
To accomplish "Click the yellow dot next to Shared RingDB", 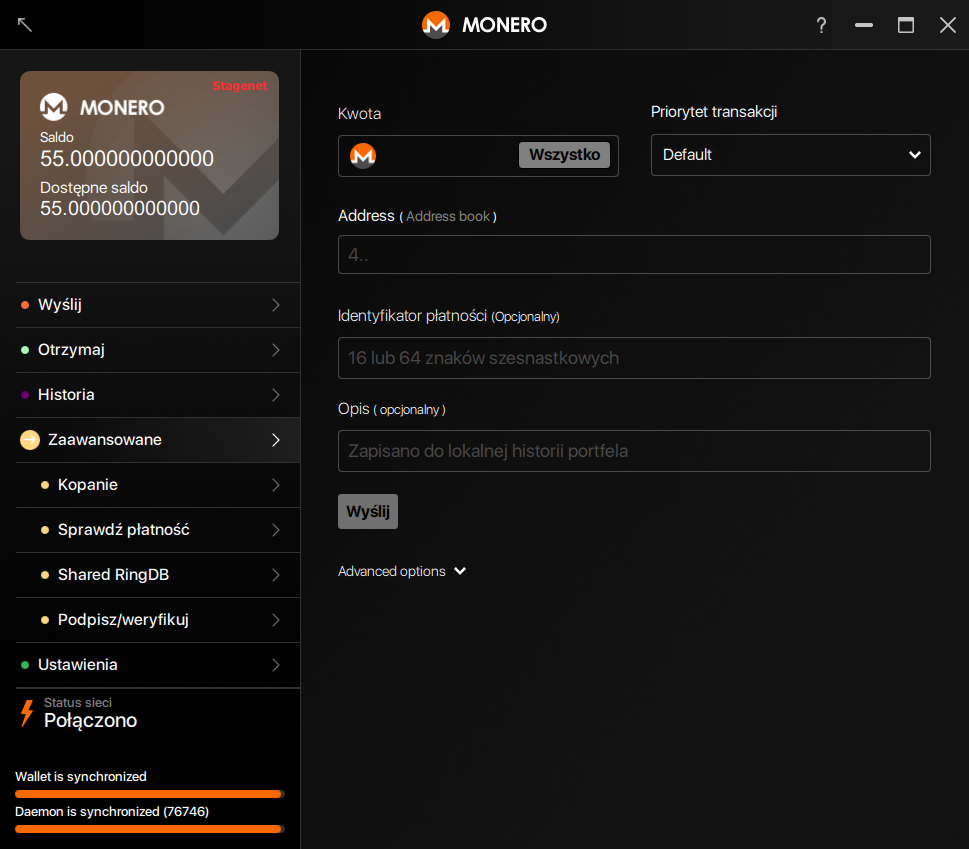I will pyautogui.click(x=44, y=575).
